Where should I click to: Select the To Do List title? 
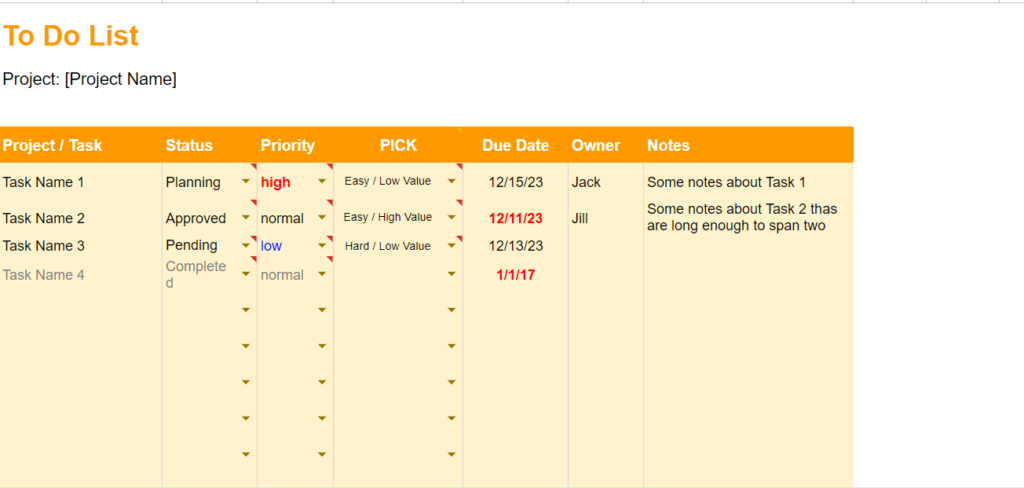point(71,36)
